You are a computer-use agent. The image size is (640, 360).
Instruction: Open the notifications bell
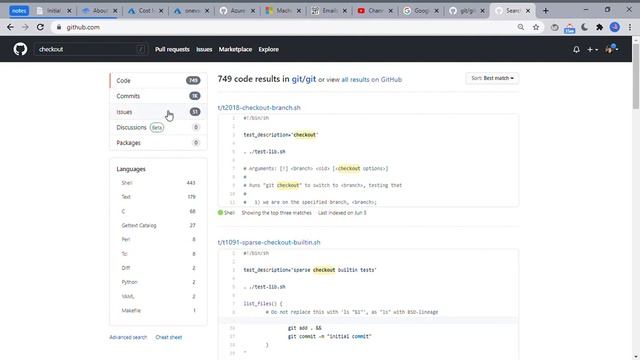(576, 49)
